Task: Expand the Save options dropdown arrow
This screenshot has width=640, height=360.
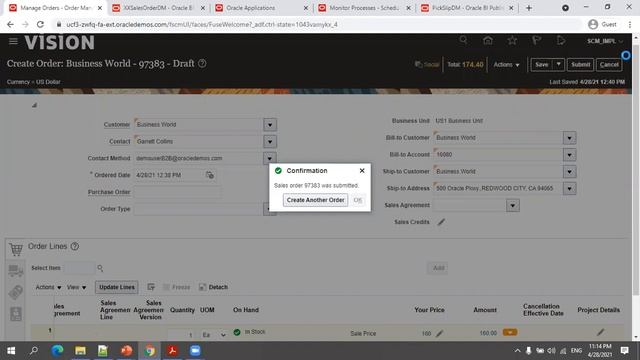Action: (558, 64)
